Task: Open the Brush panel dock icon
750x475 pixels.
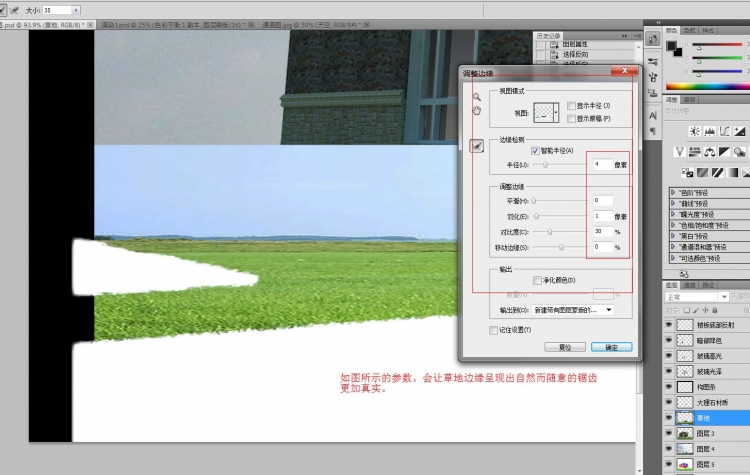Action: click(653, 77)
